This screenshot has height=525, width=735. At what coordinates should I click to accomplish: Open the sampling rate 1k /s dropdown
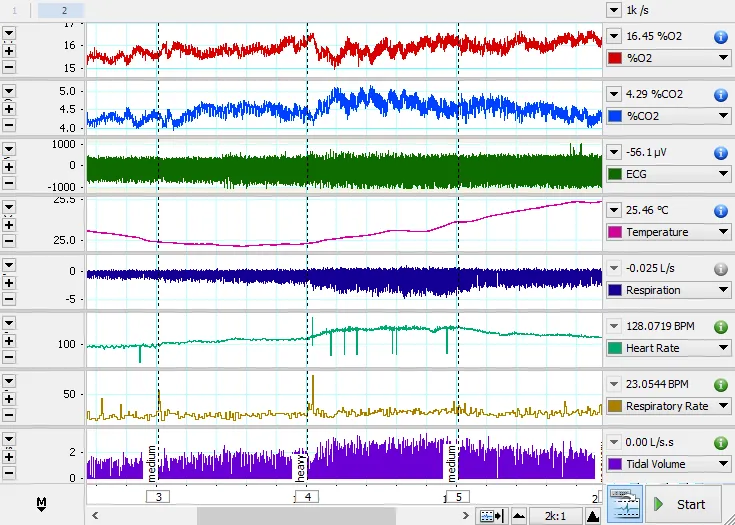tap(614, 10)
